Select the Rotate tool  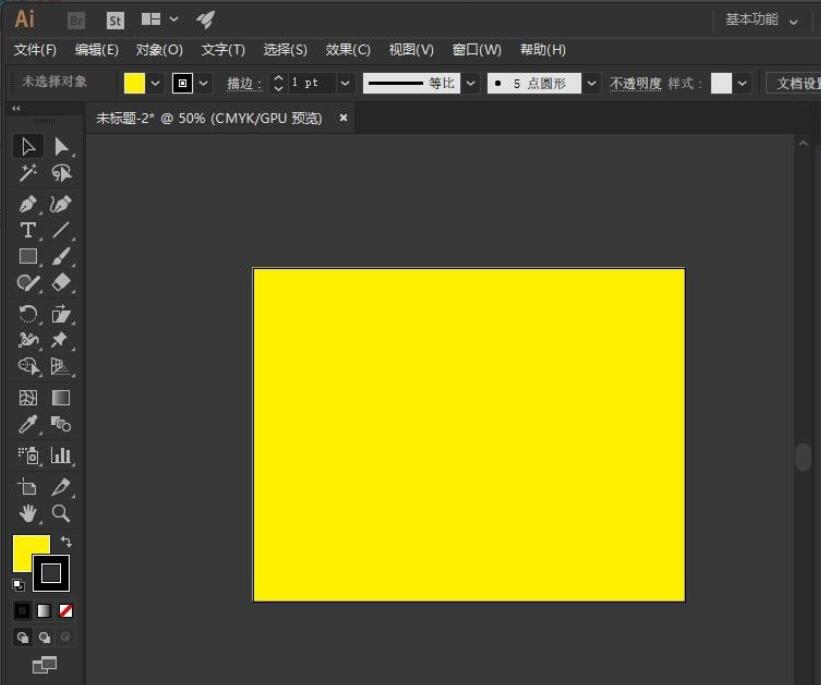28,314
